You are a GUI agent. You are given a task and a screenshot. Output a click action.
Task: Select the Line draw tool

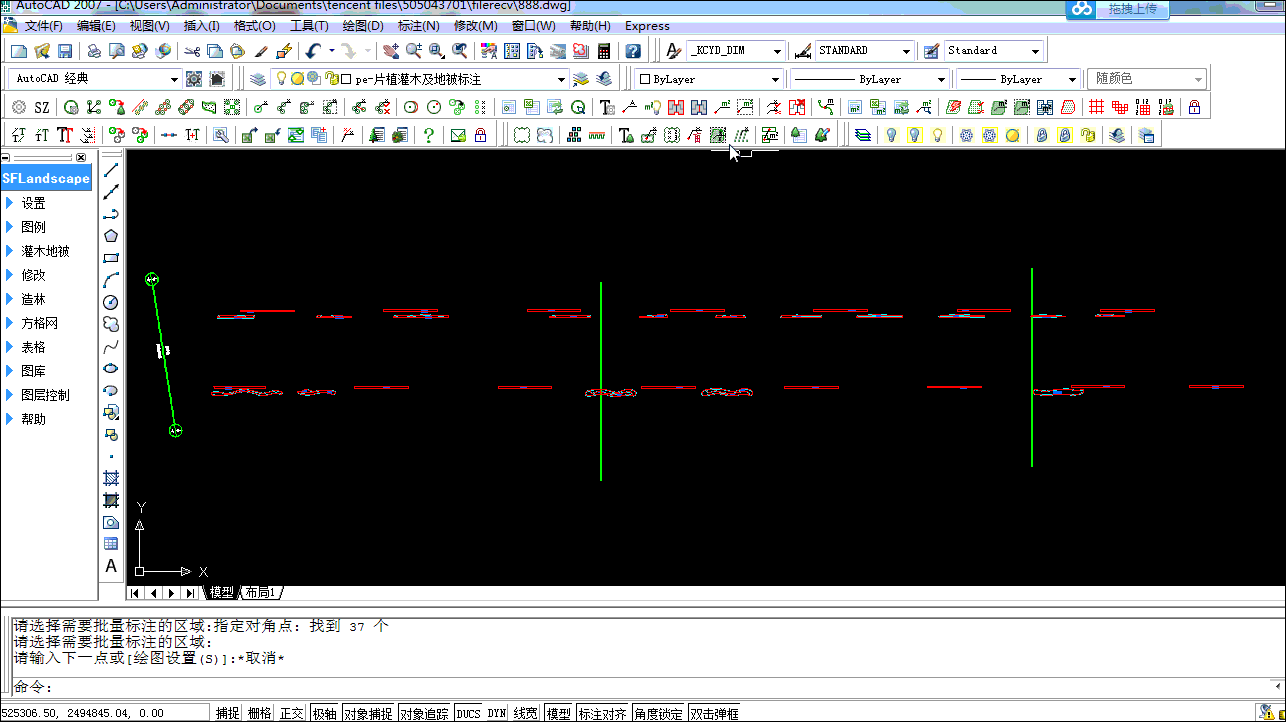[111, 170]
